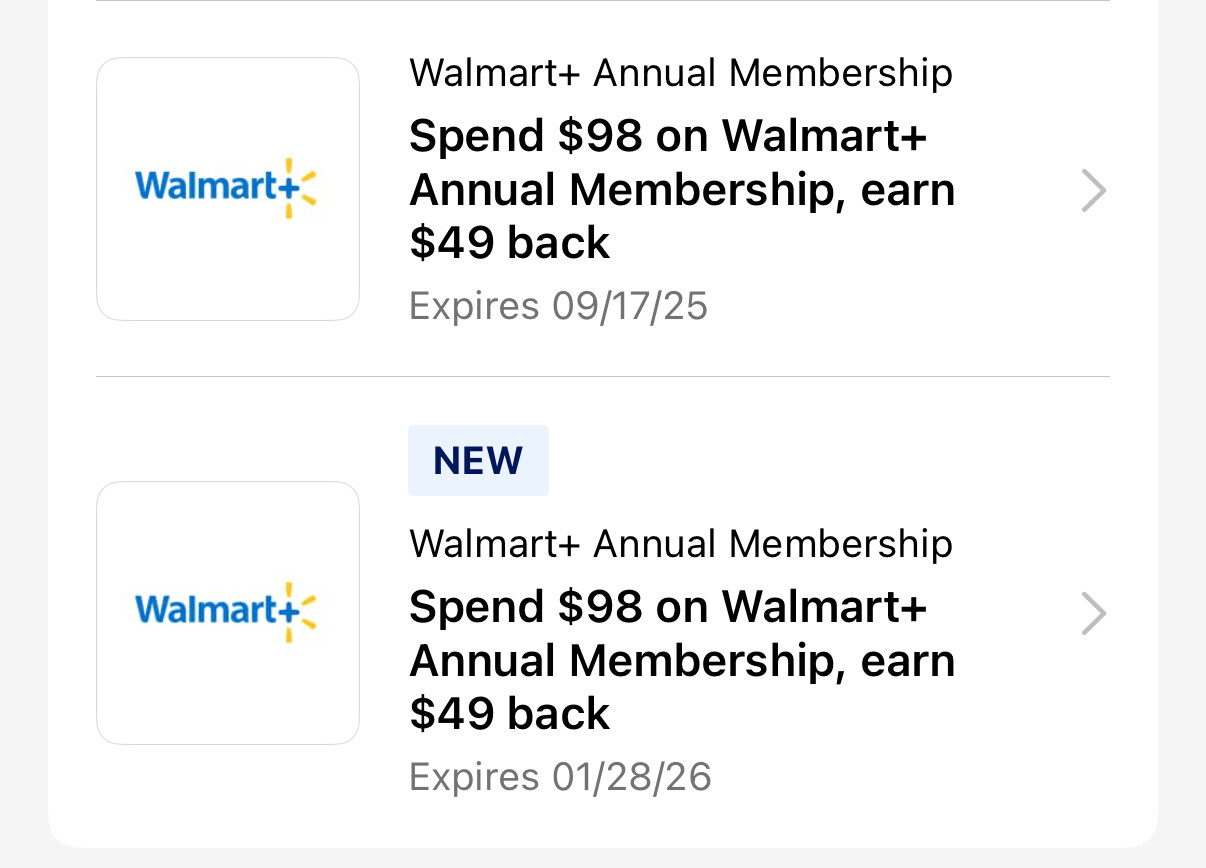The height and width of the screenshot is (868, 1206).
Task: Click the Walmart+ logo on the NEW offer
Action: coord(226,612)
